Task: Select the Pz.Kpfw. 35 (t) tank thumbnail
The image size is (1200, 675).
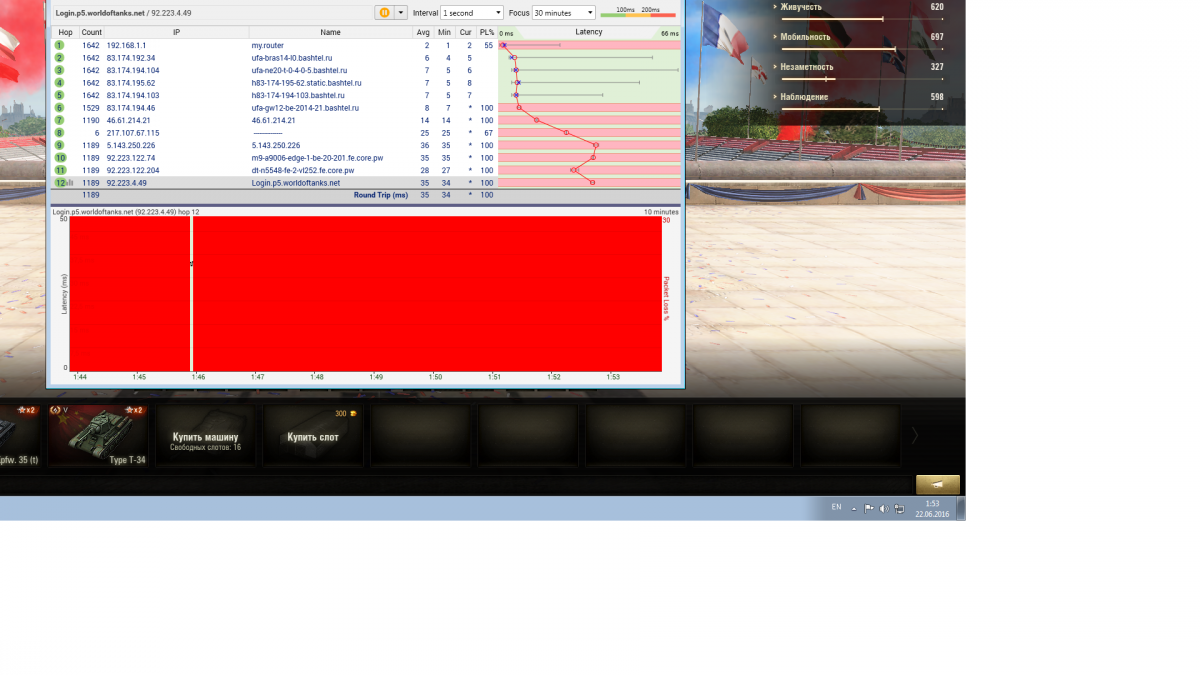Action: 20,435
